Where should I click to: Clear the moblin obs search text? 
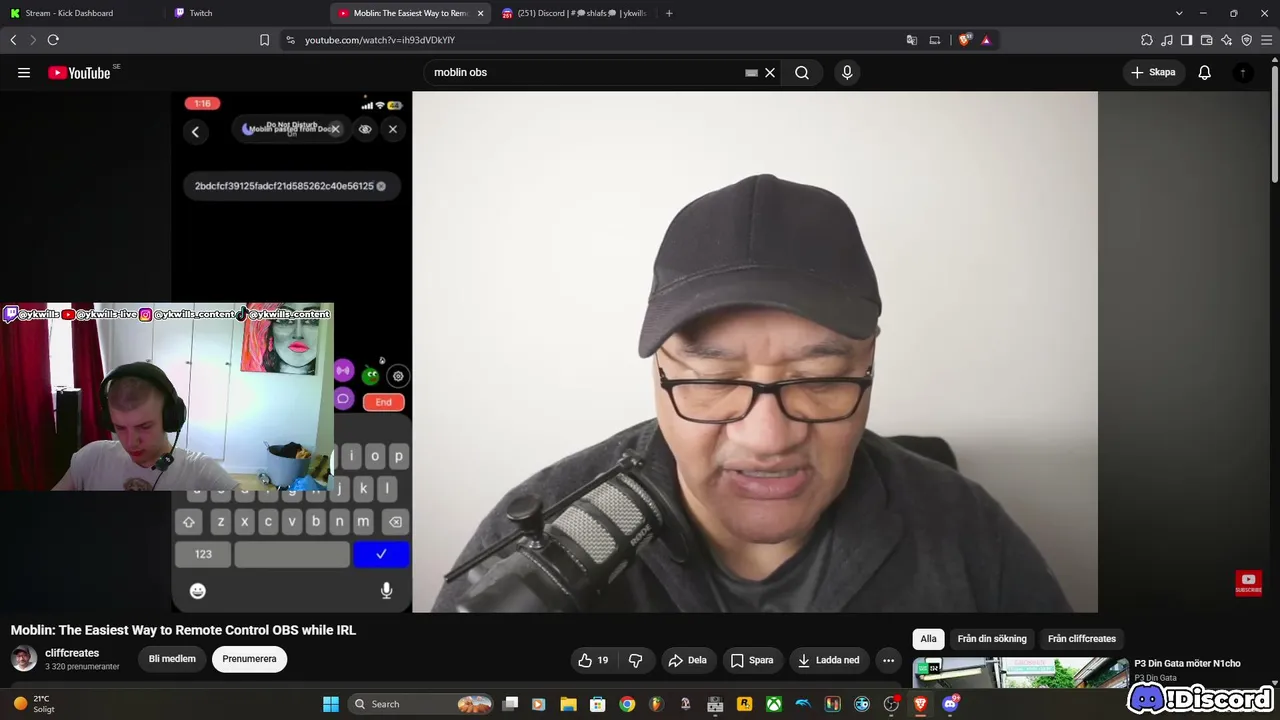(770, 72)
